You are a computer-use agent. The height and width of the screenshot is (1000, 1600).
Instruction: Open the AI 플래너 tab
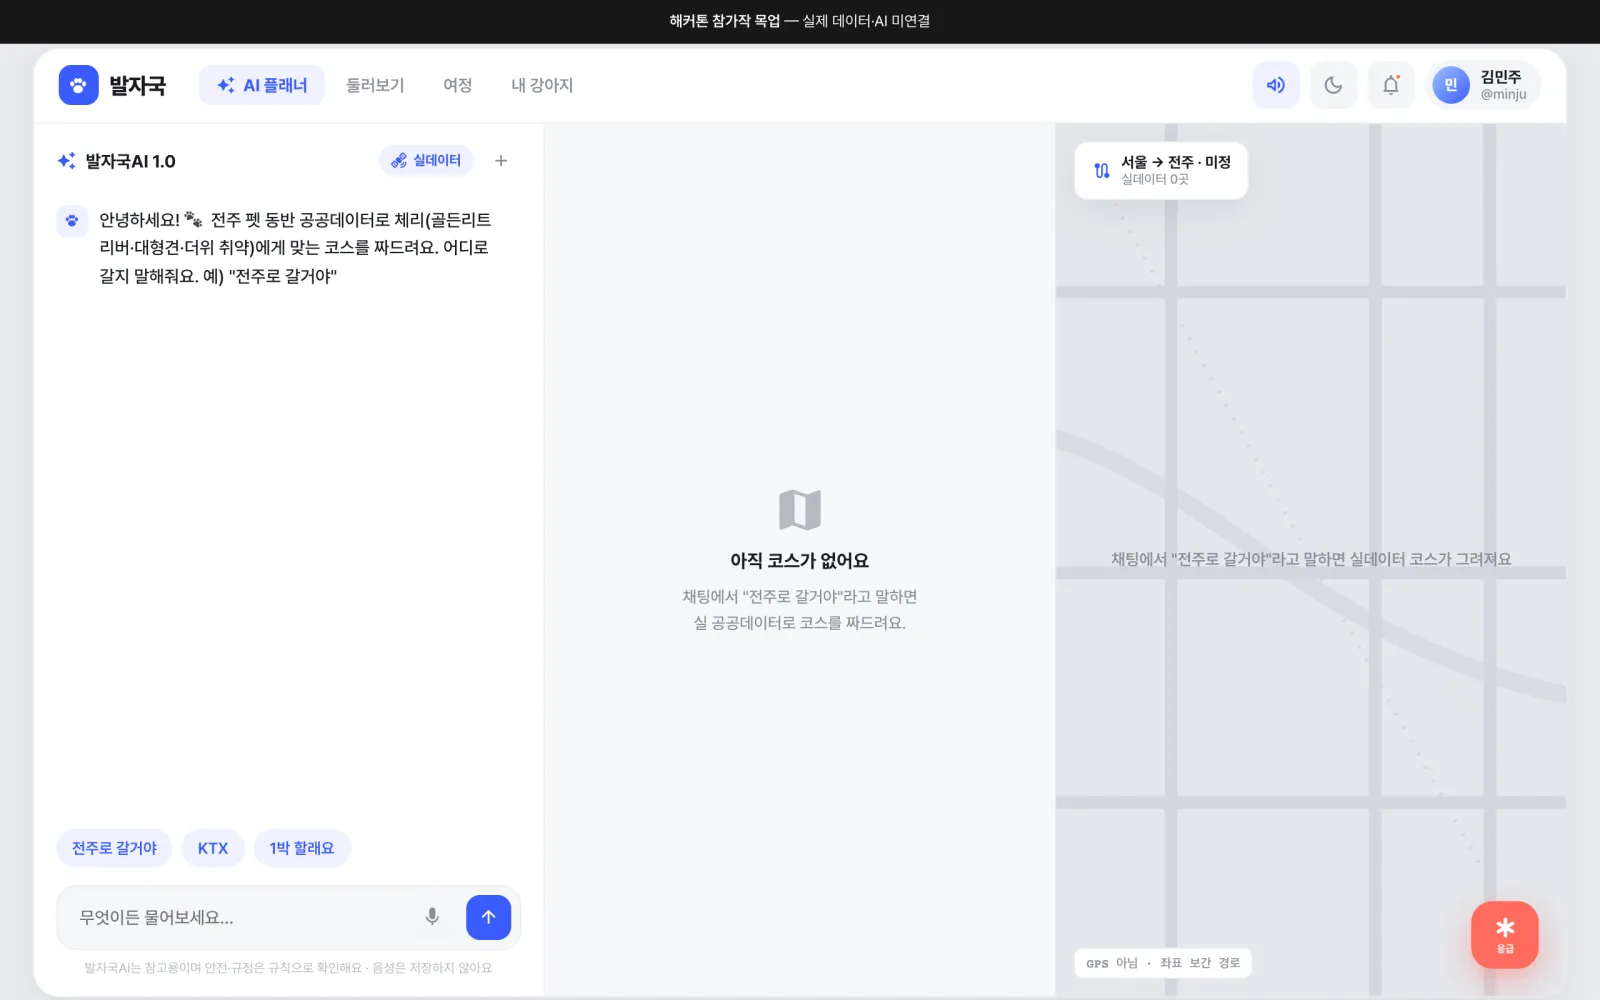click(x=262, y=85)
